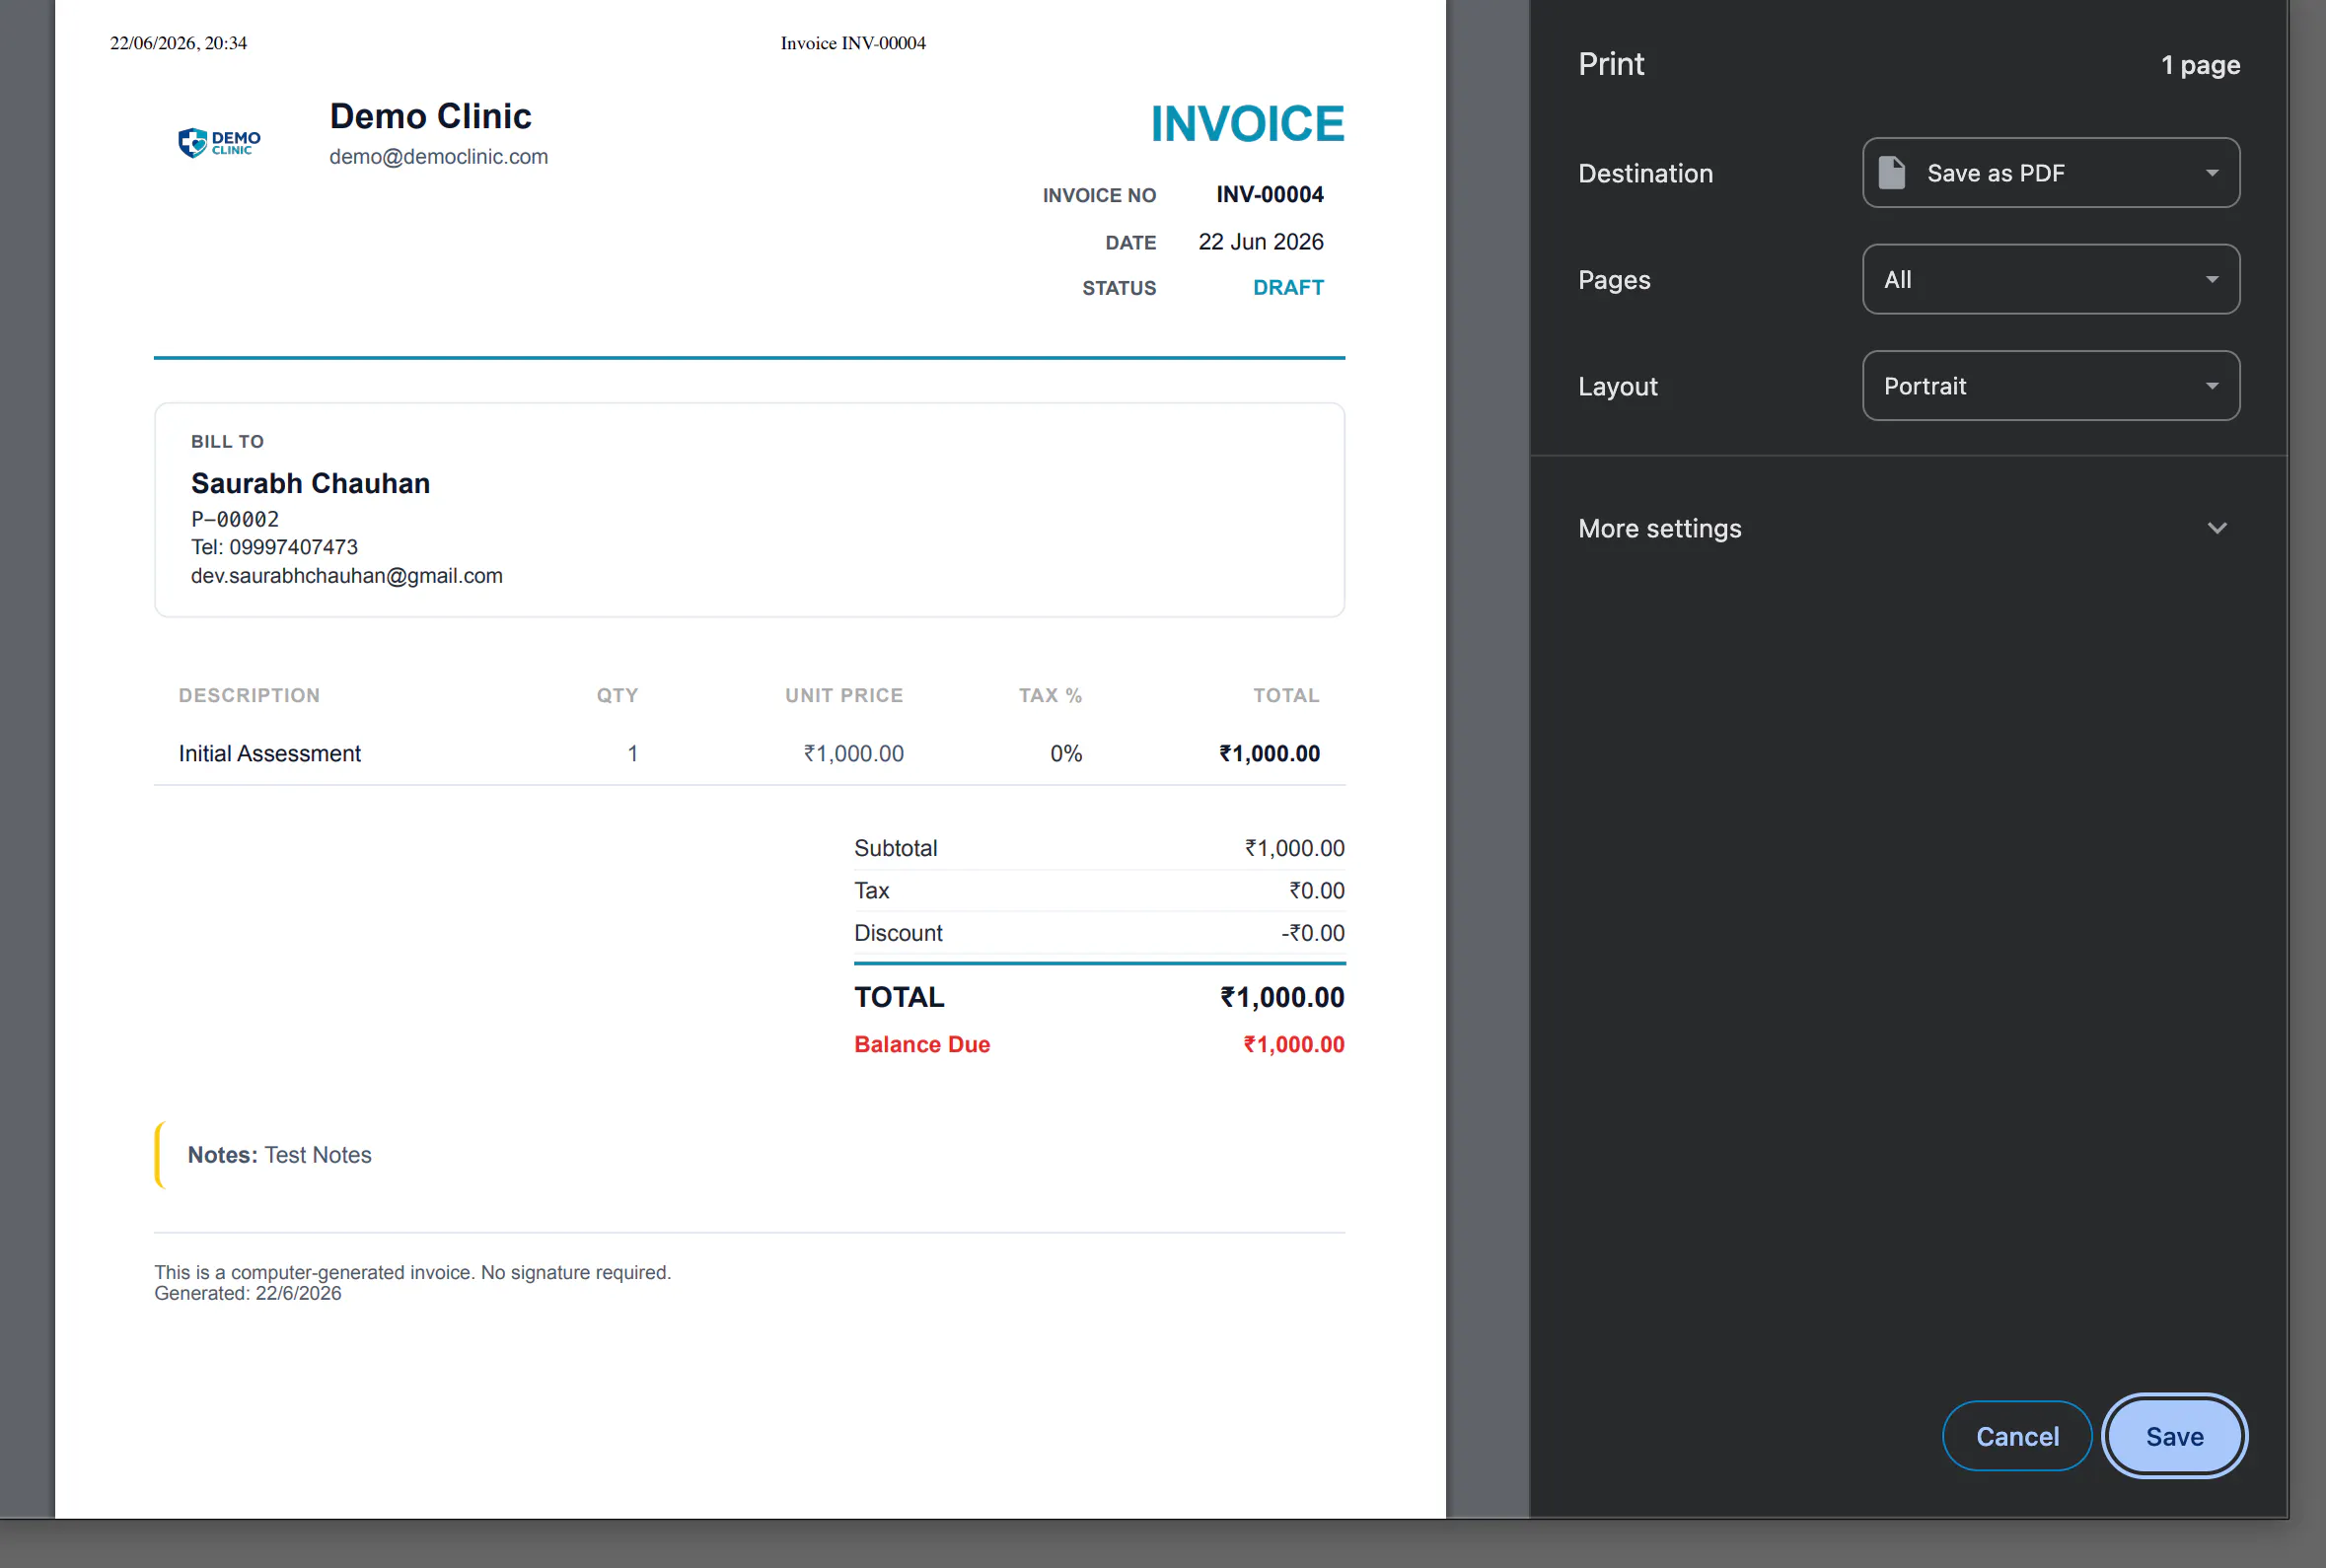Screen dimensions: 2326x1568
Task: Click the Test Notes text
Action: 317,1155
